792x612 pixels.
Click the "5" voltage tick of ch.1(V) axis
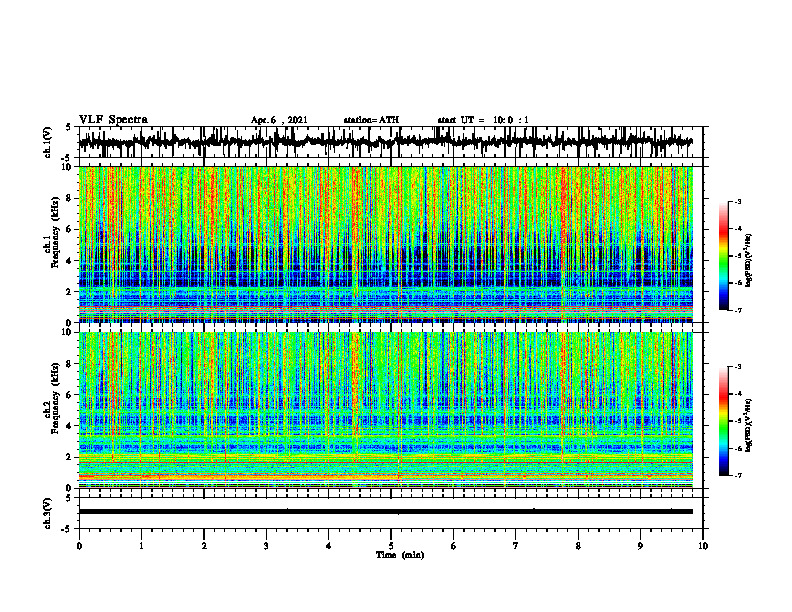point(69,128)
